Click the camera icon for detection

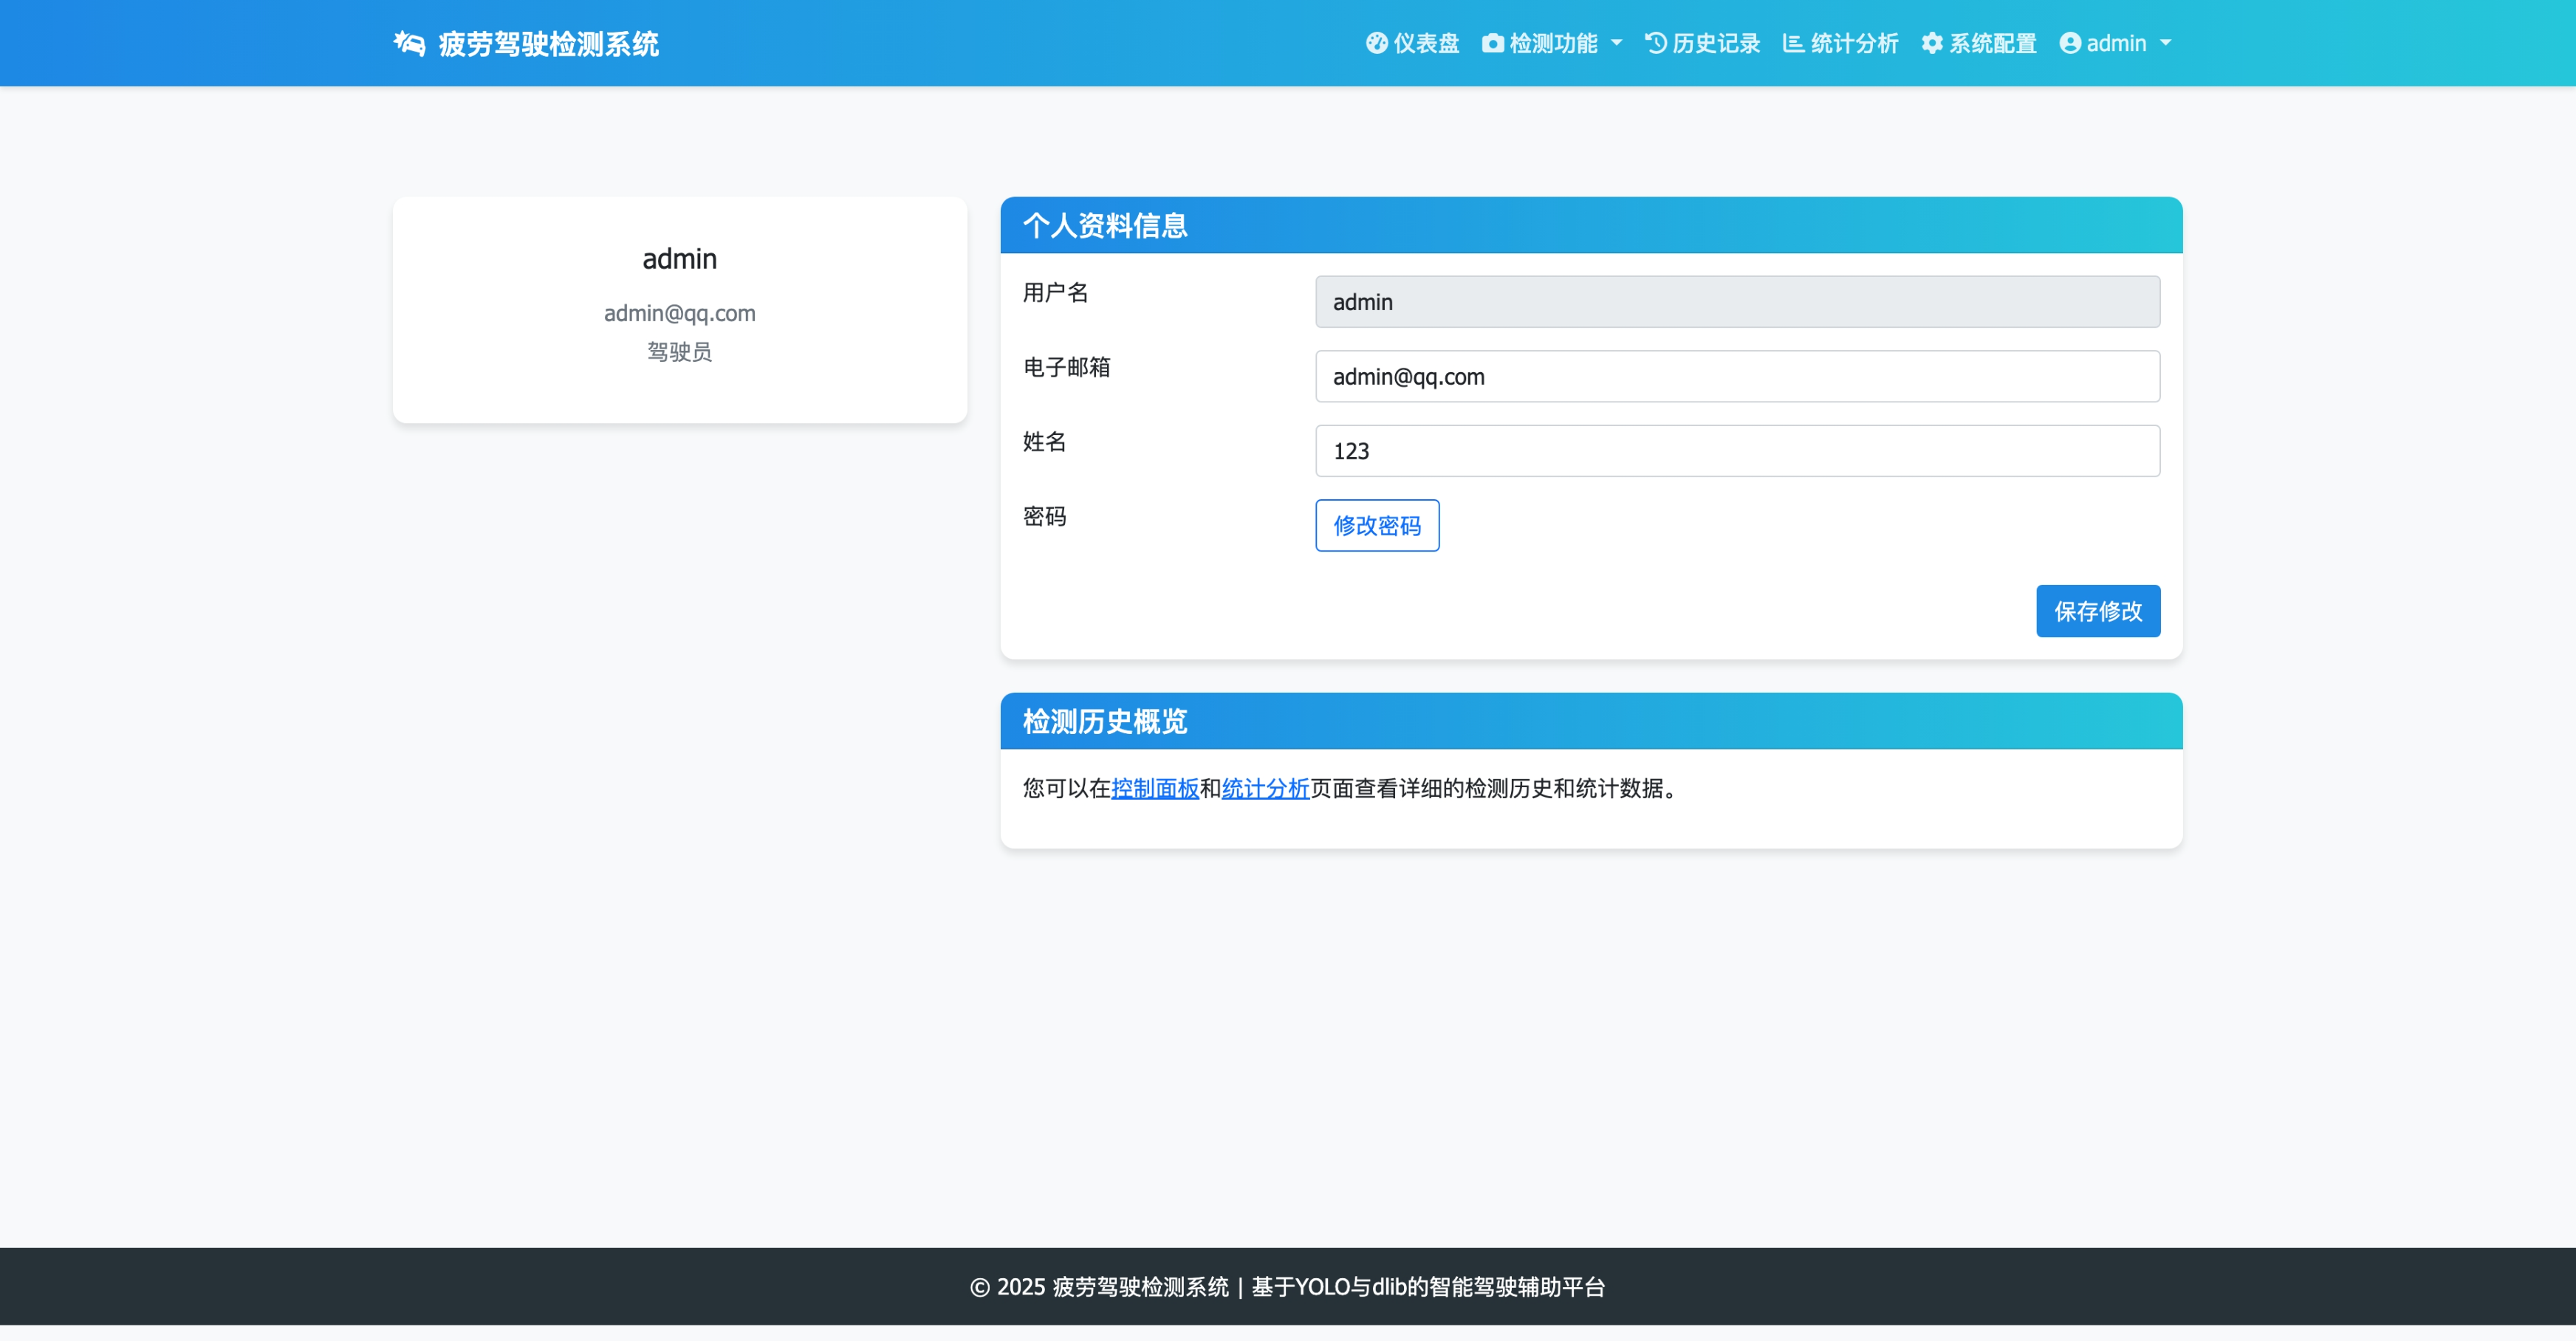tap(1492, 43)
